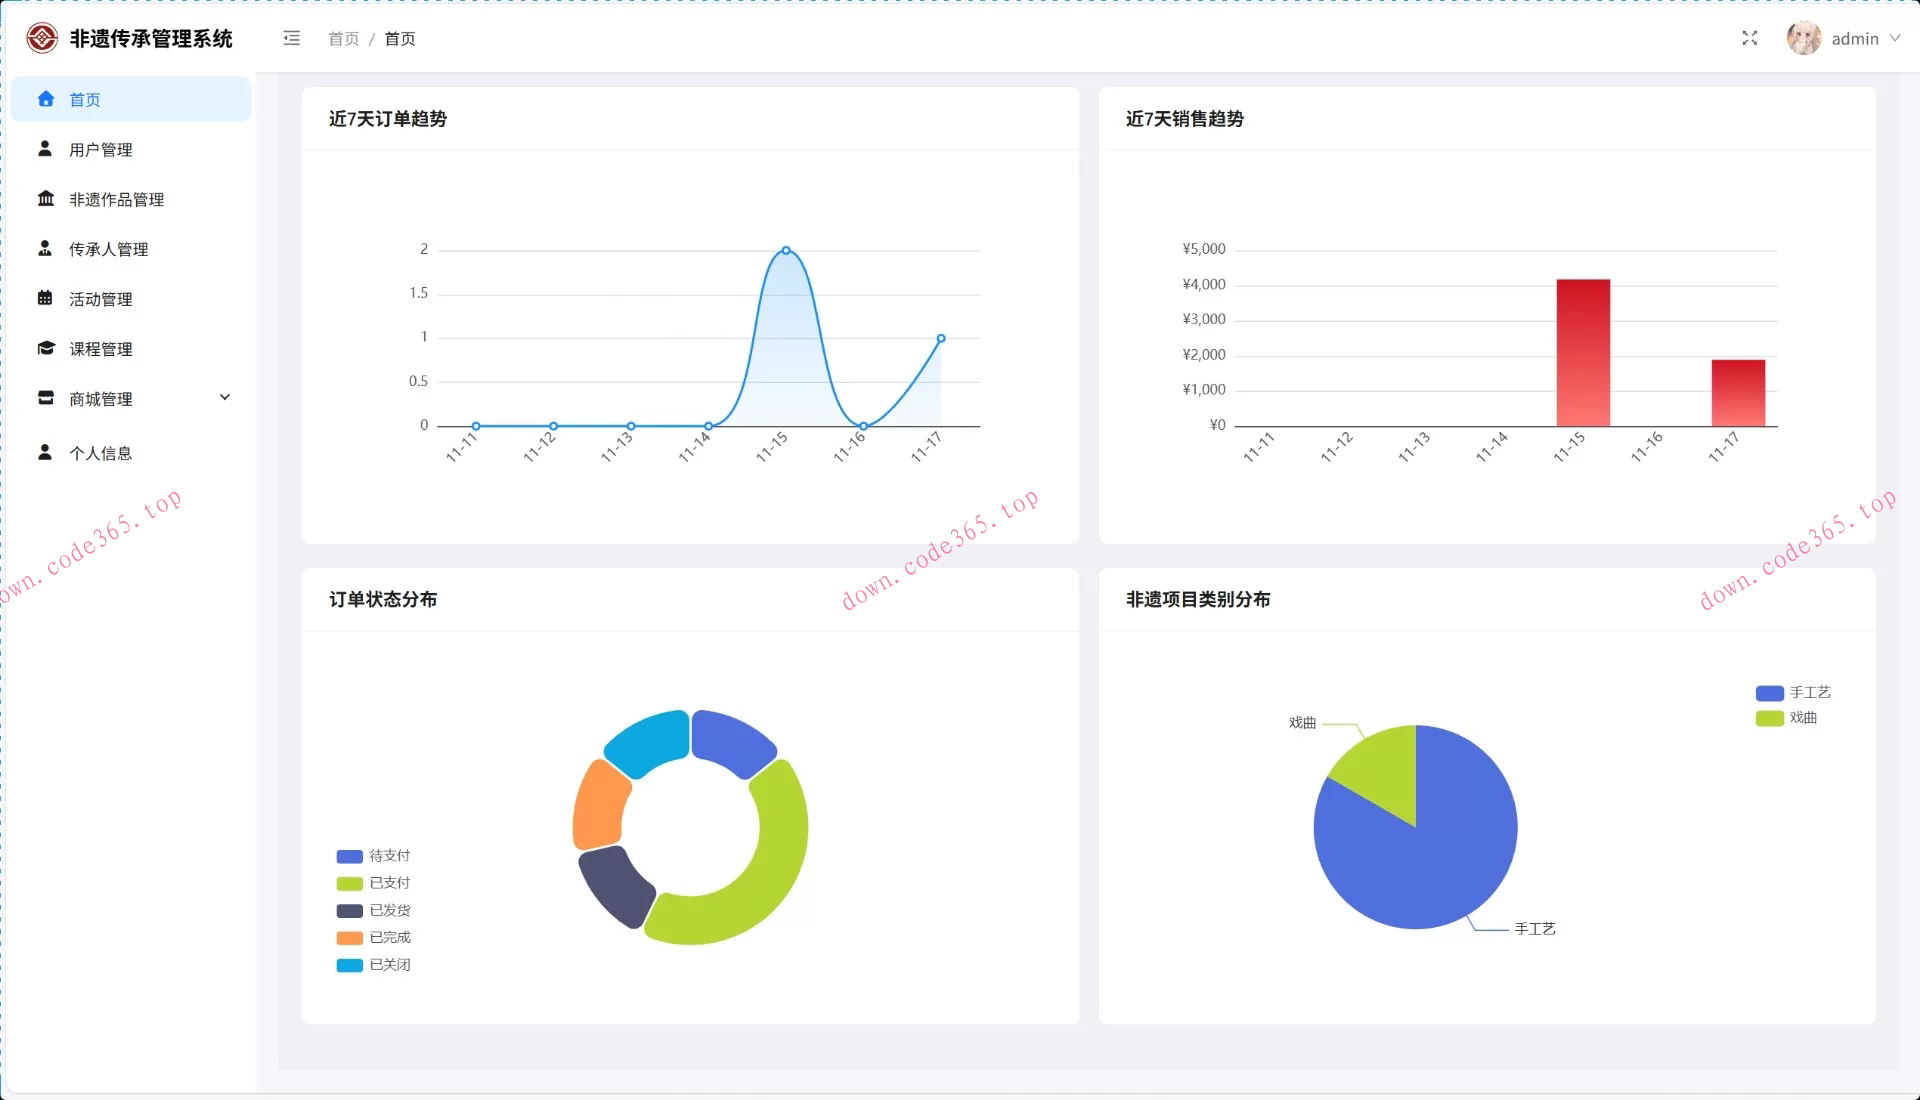Toggle fullscreen mode icon
This screenshot has width=1920, height=1100.
point(1749,39)
